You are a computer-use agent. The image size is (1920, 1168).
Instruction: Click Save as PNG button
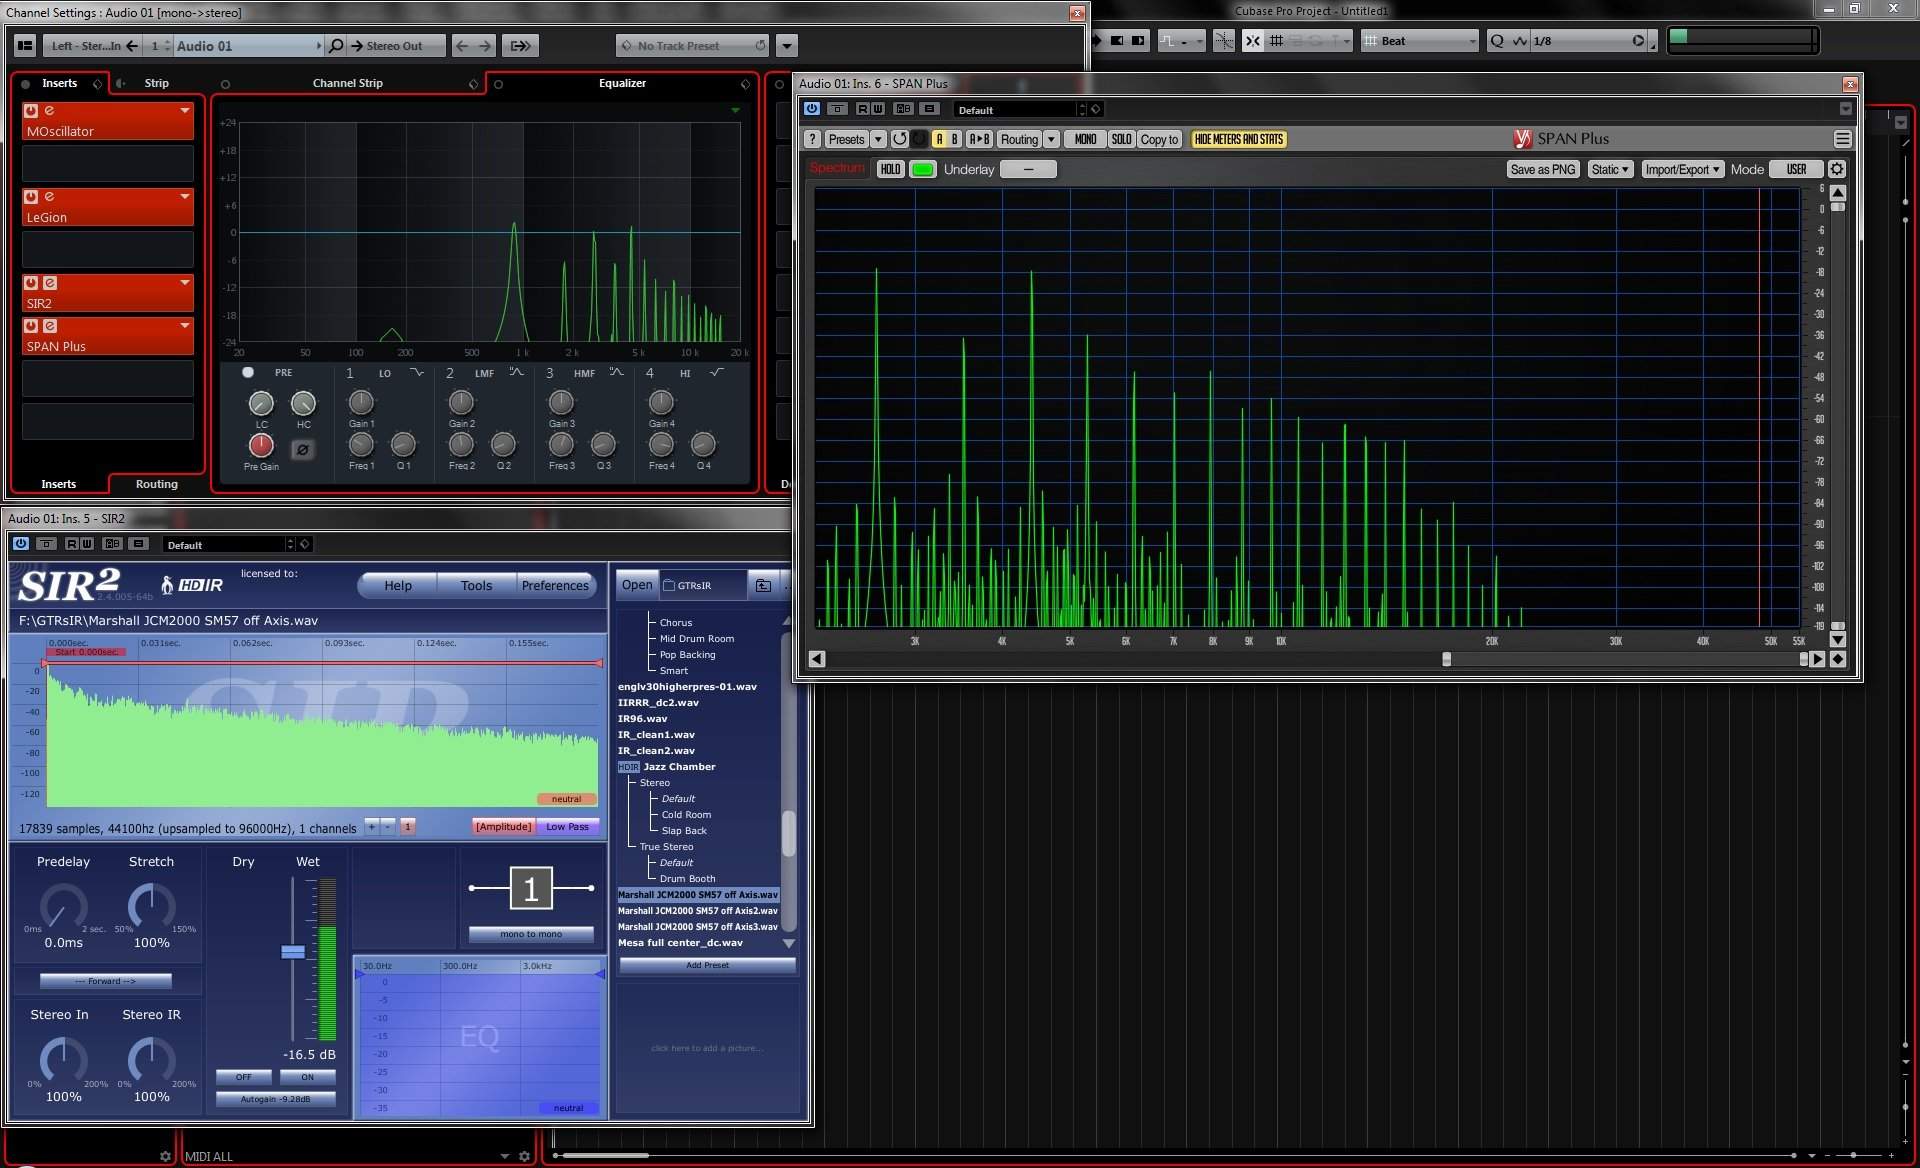[1542, 169]
